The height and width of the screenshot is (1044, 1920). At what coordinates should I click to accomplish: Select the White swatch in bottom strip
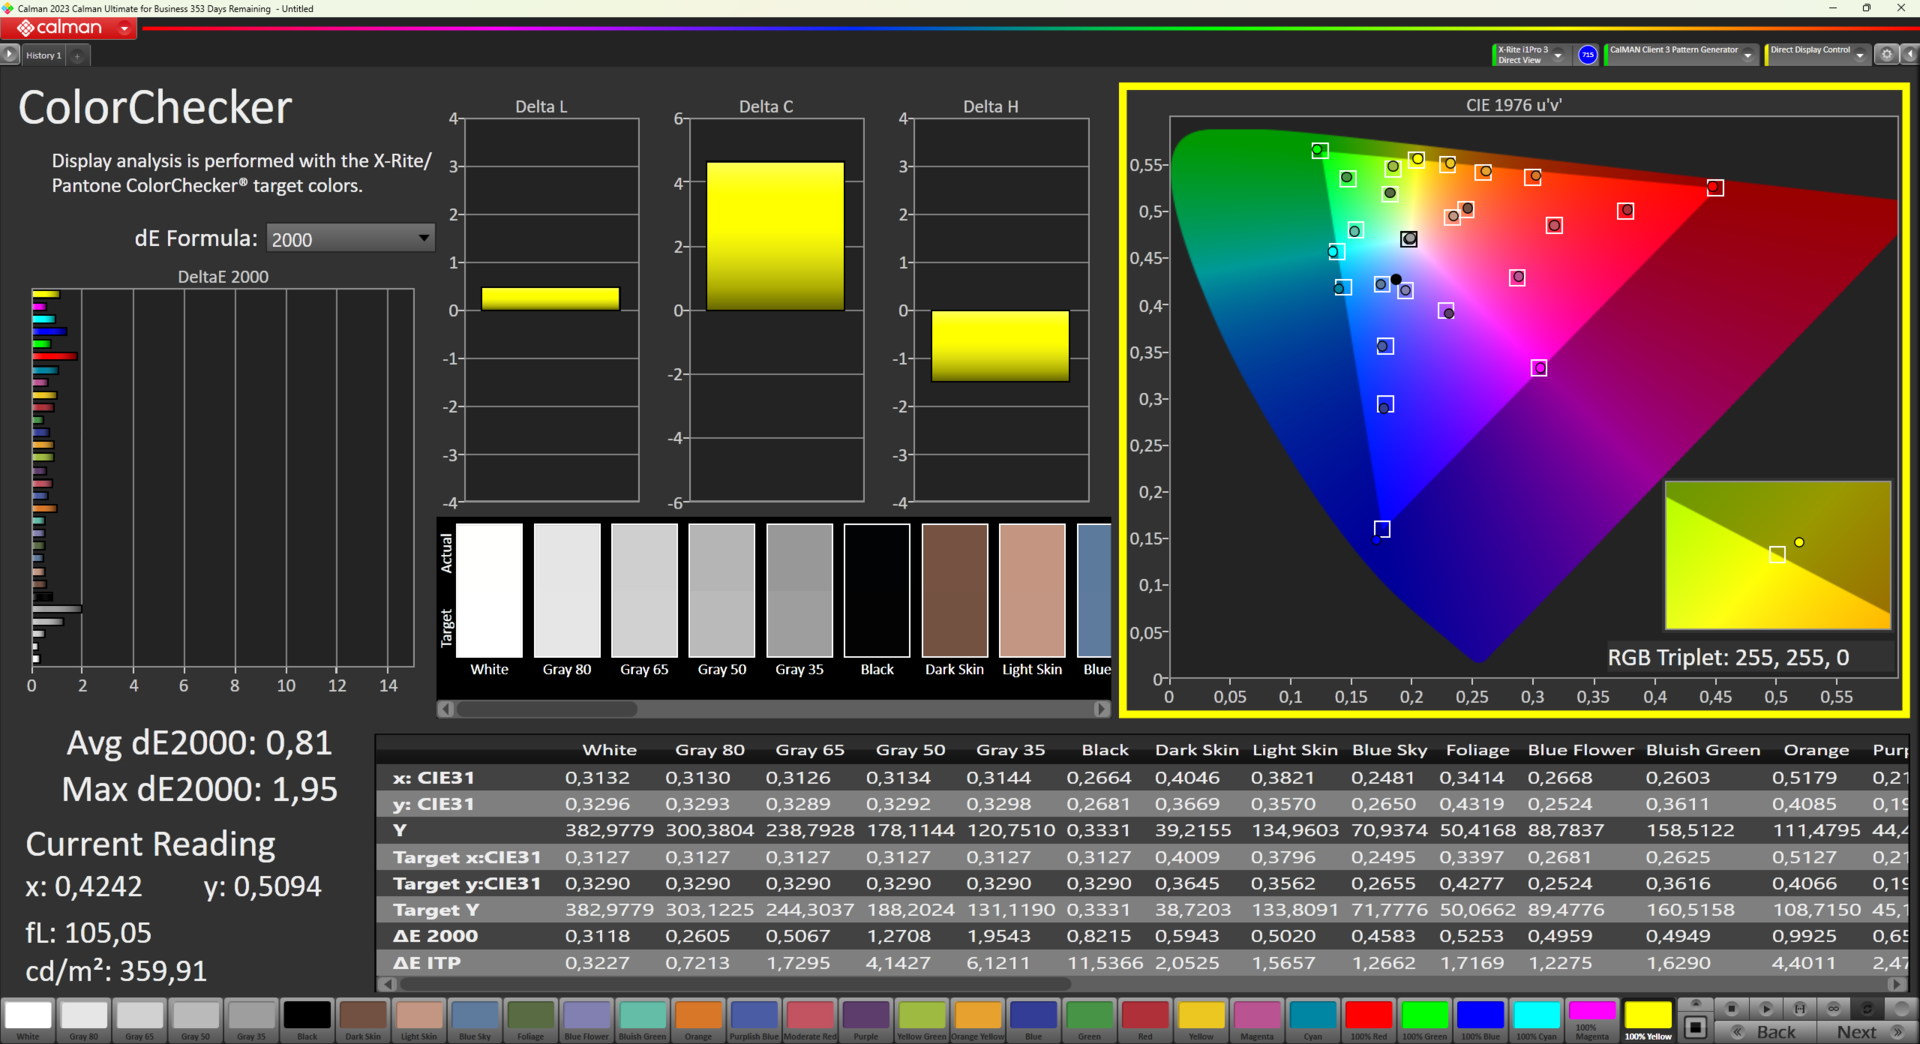coord(28,1020)
